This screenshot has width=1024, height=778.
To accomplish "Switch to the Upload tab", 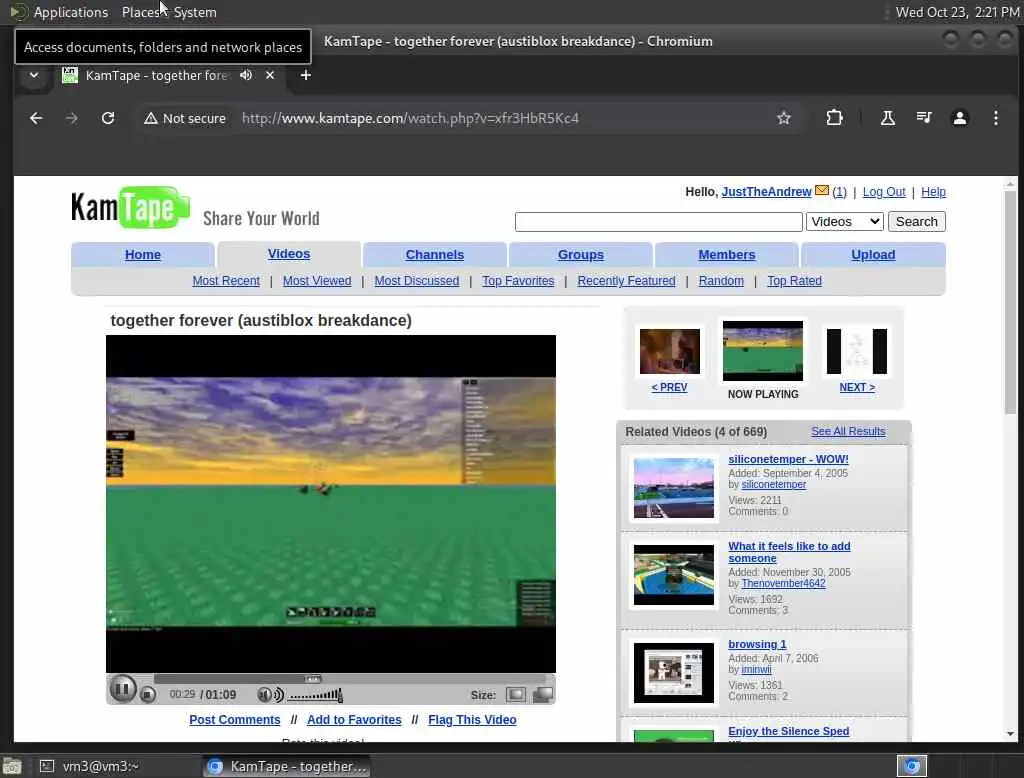I will pyautogui.click(x=872, y=255).
